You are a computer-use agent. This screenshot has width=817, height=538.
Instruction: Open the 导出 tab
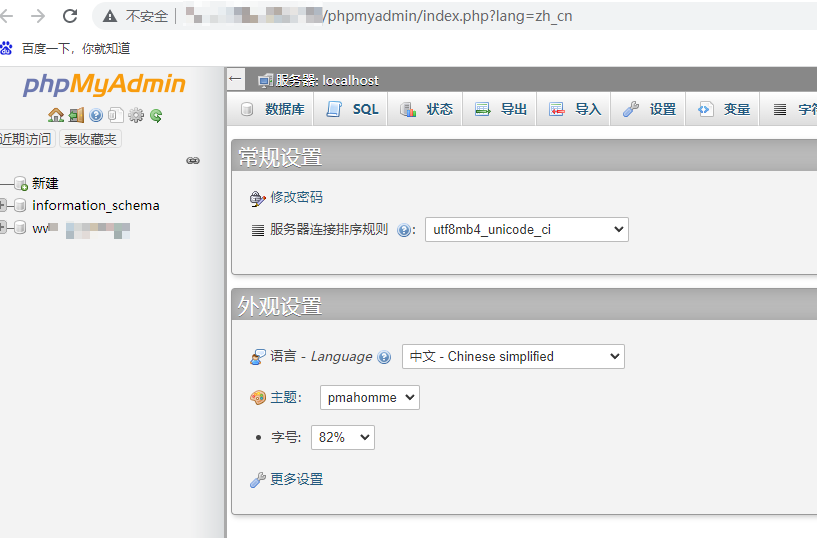point(500,109)
